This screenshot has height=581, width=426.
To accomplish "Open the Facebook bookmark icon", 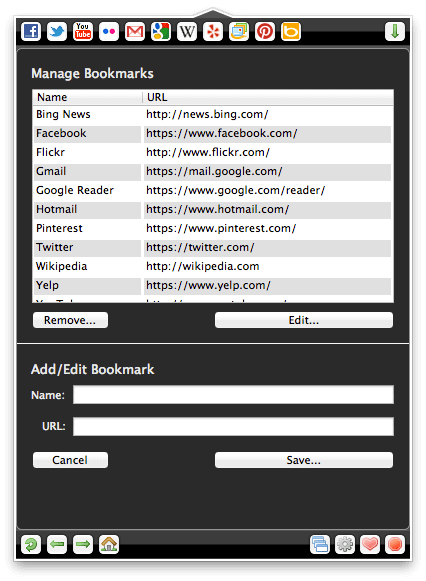I will 31,31.
